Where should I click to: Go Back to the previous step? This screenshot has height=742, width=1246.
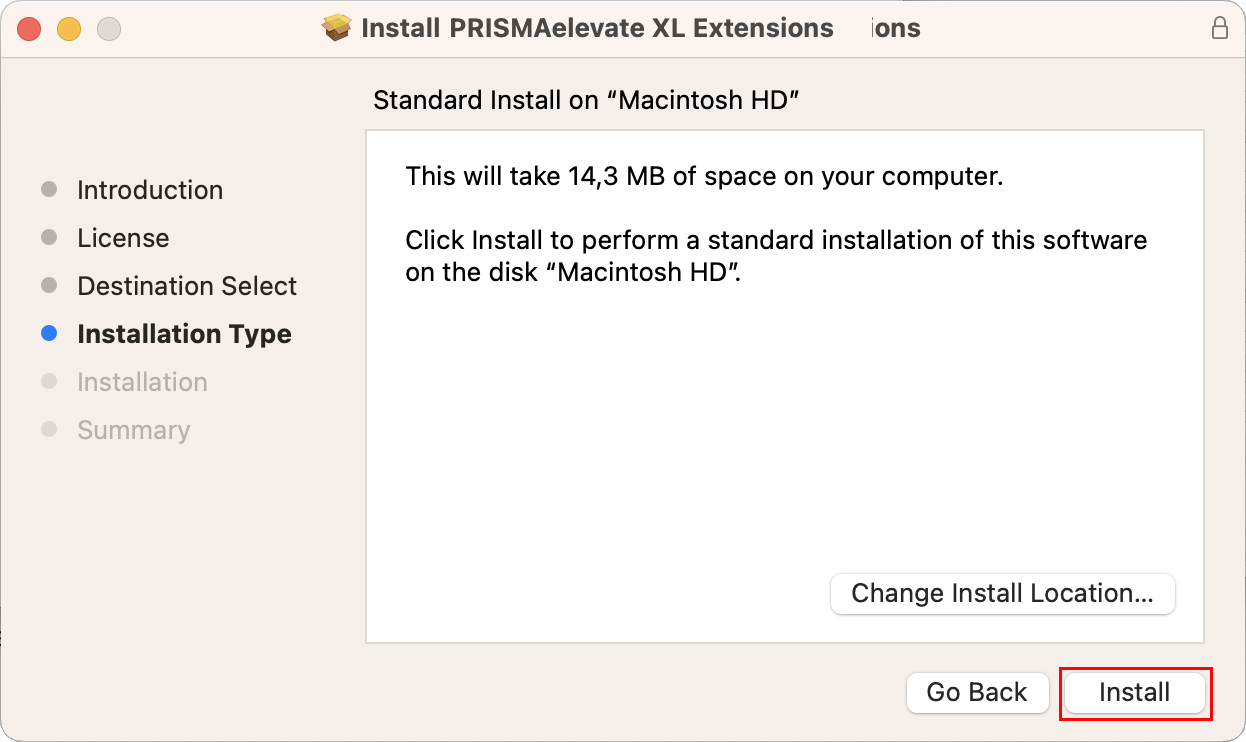(977, 692)
